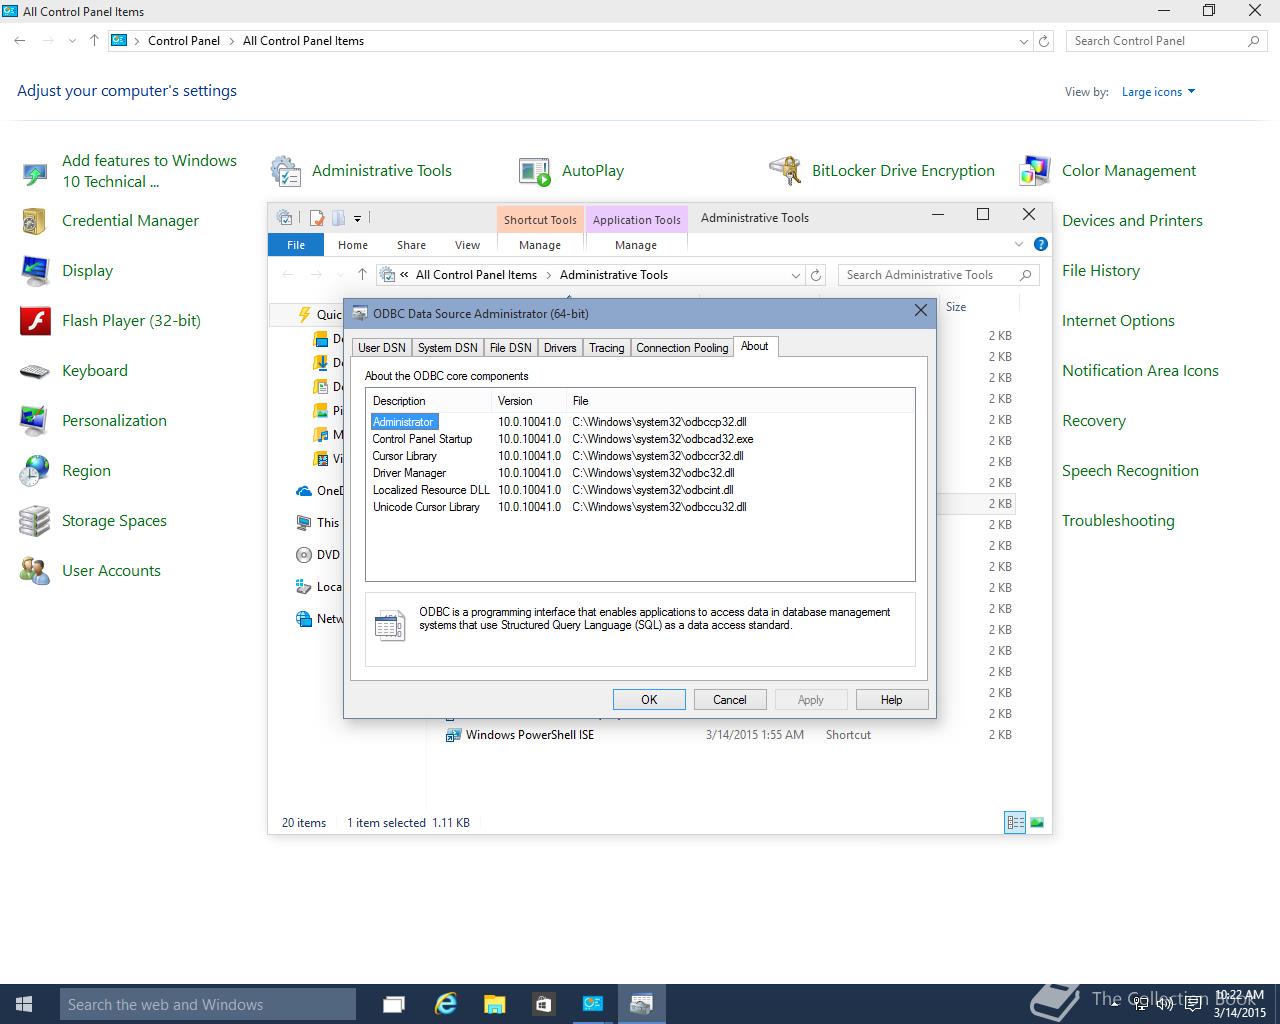Expand the Administrative Tools address history dropdown
Viewport: 1280px width, 1024px height.
tap(796, 275)
